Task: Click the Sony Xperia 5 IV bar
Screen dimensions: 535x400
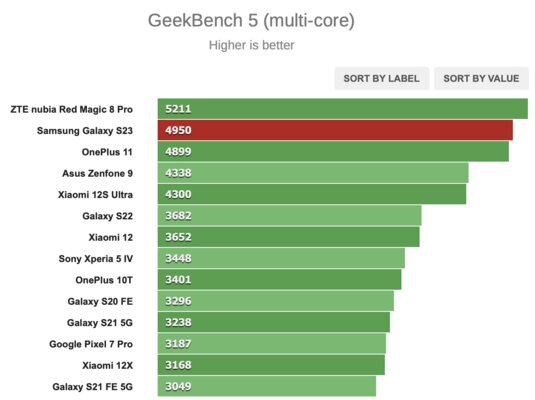Action: [x=281, y=258]
